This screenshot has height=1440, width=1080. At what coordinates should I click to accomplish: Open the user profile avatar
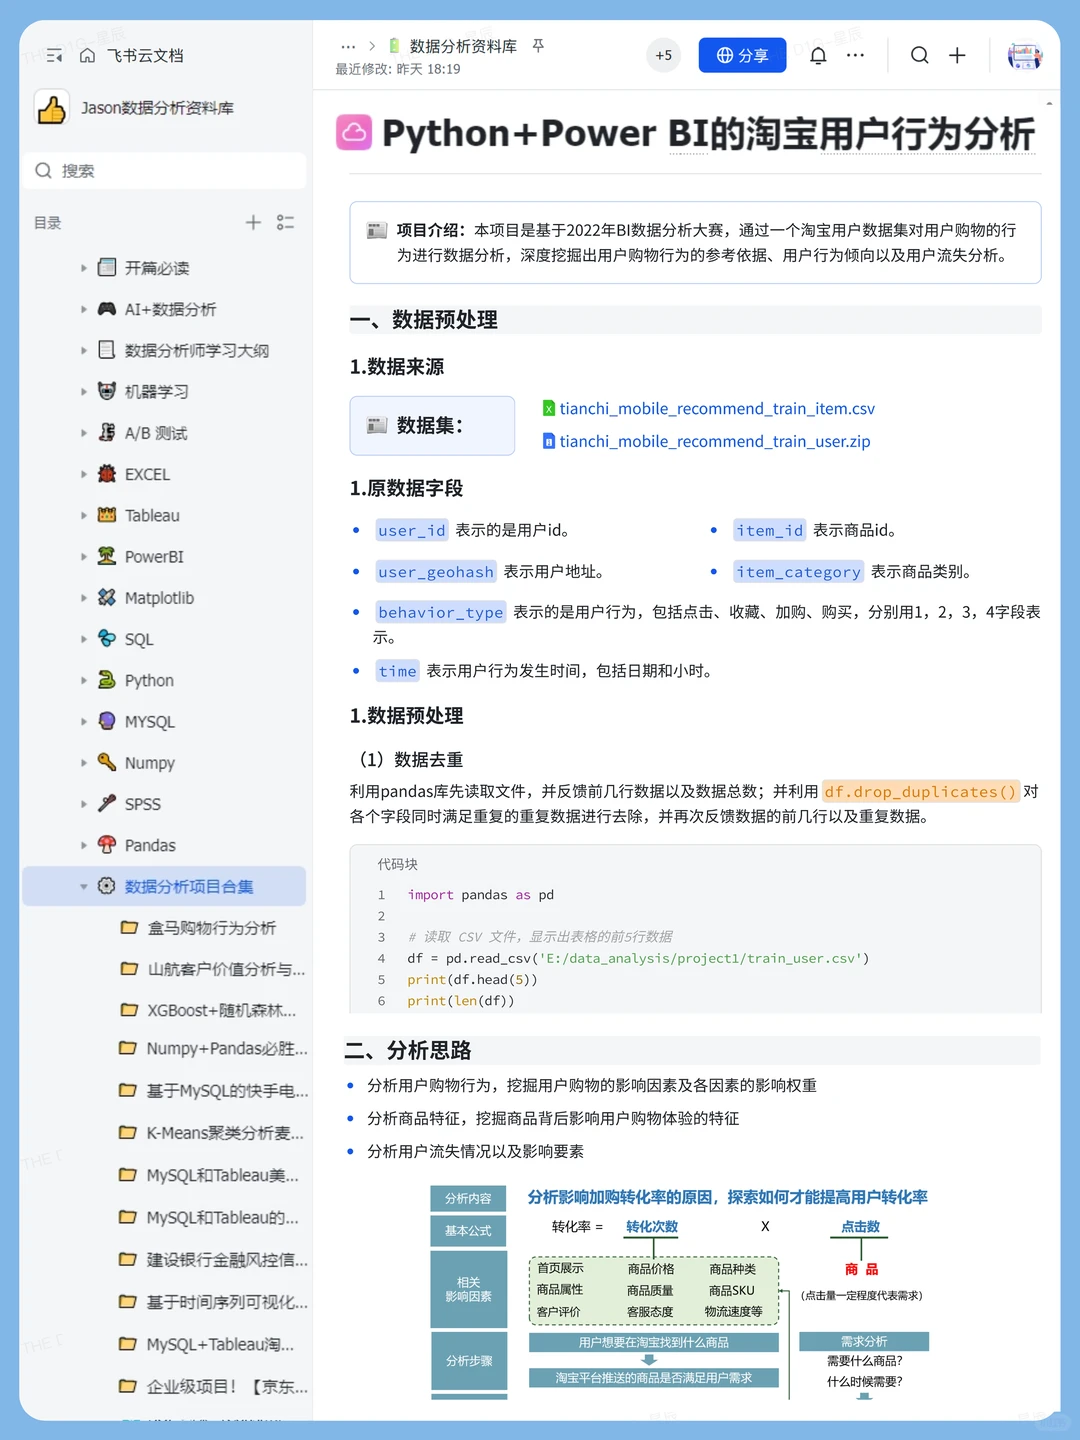[x=1024, y=56]
